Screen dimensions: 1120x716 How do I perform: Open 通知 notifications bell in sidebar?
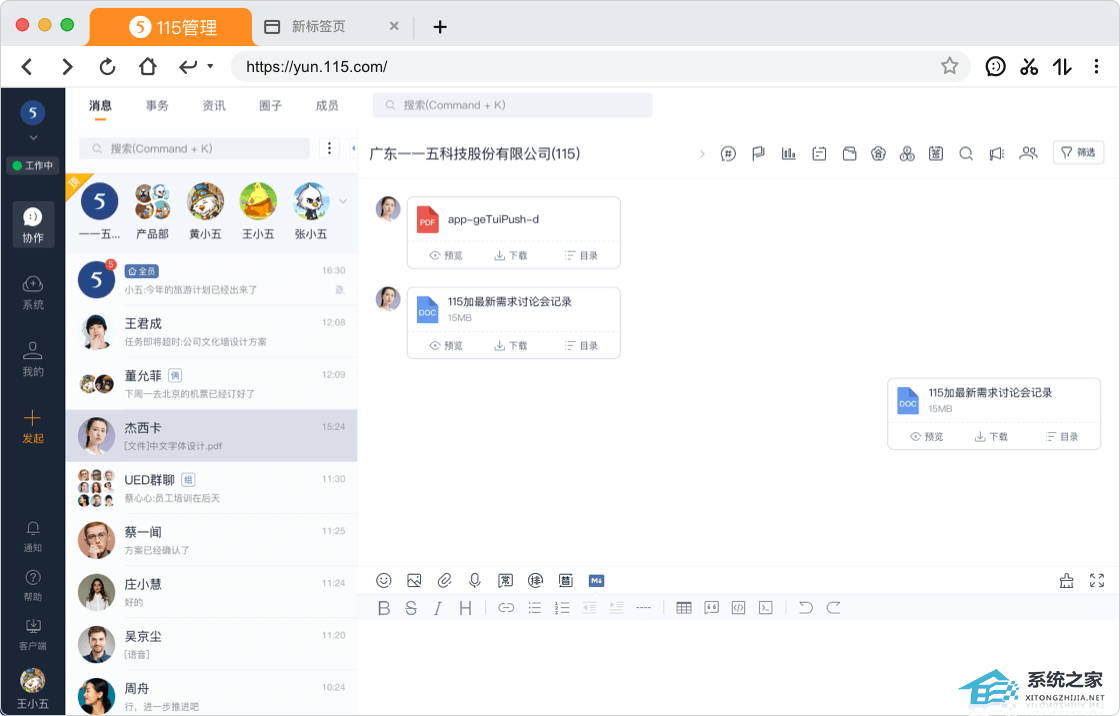[x=33, y=537]
